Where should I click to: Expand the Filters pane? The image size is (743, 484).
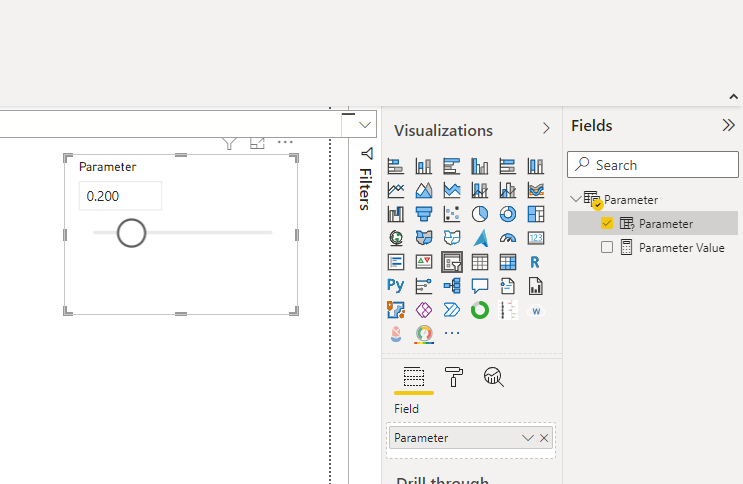click(365, 179)
